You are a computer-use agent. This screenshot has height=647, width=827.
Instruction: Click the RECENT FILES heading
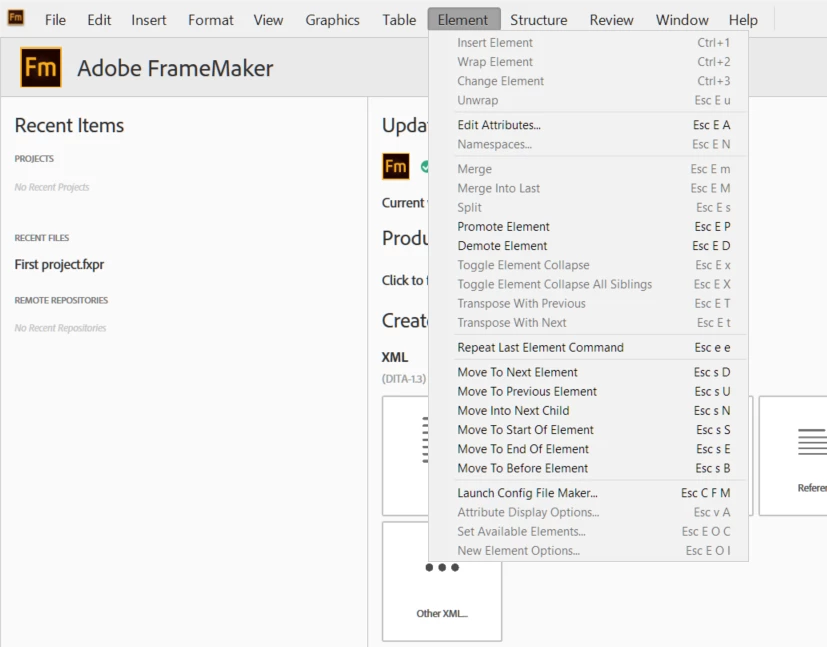[x=42, y=238]
